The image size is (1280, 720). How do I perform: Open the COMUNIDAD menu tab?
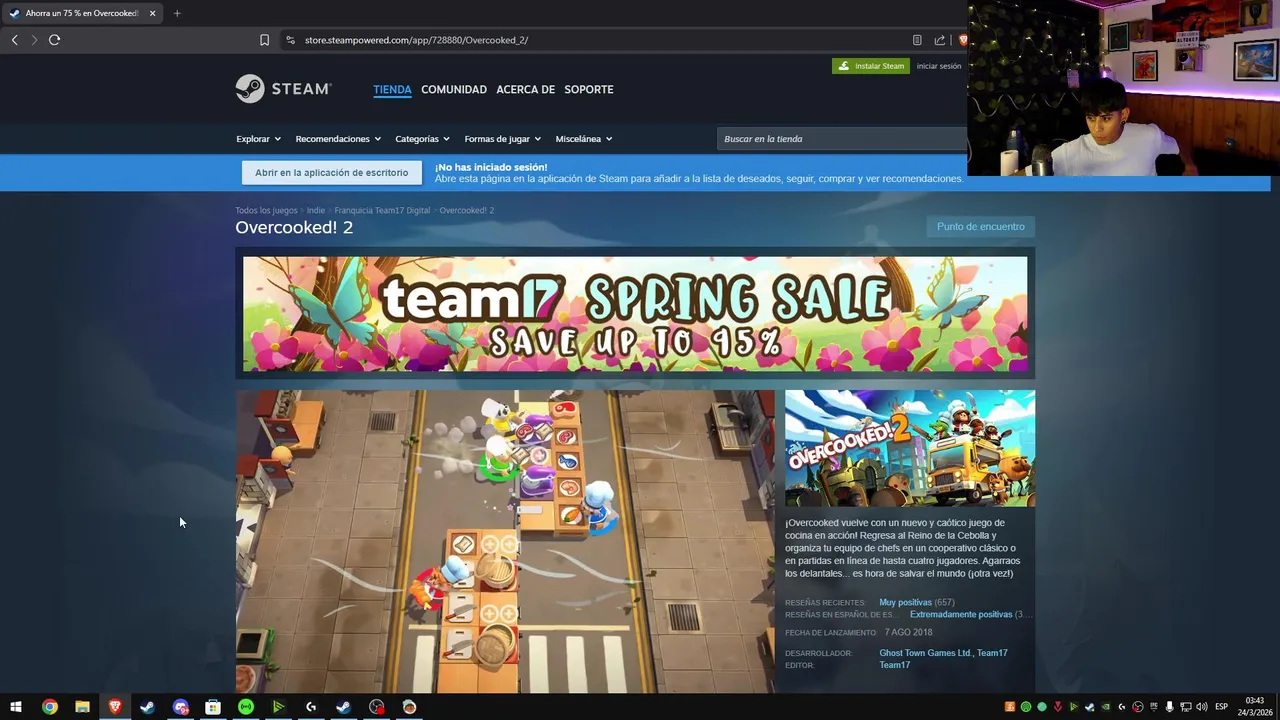[x=454, y=89]
